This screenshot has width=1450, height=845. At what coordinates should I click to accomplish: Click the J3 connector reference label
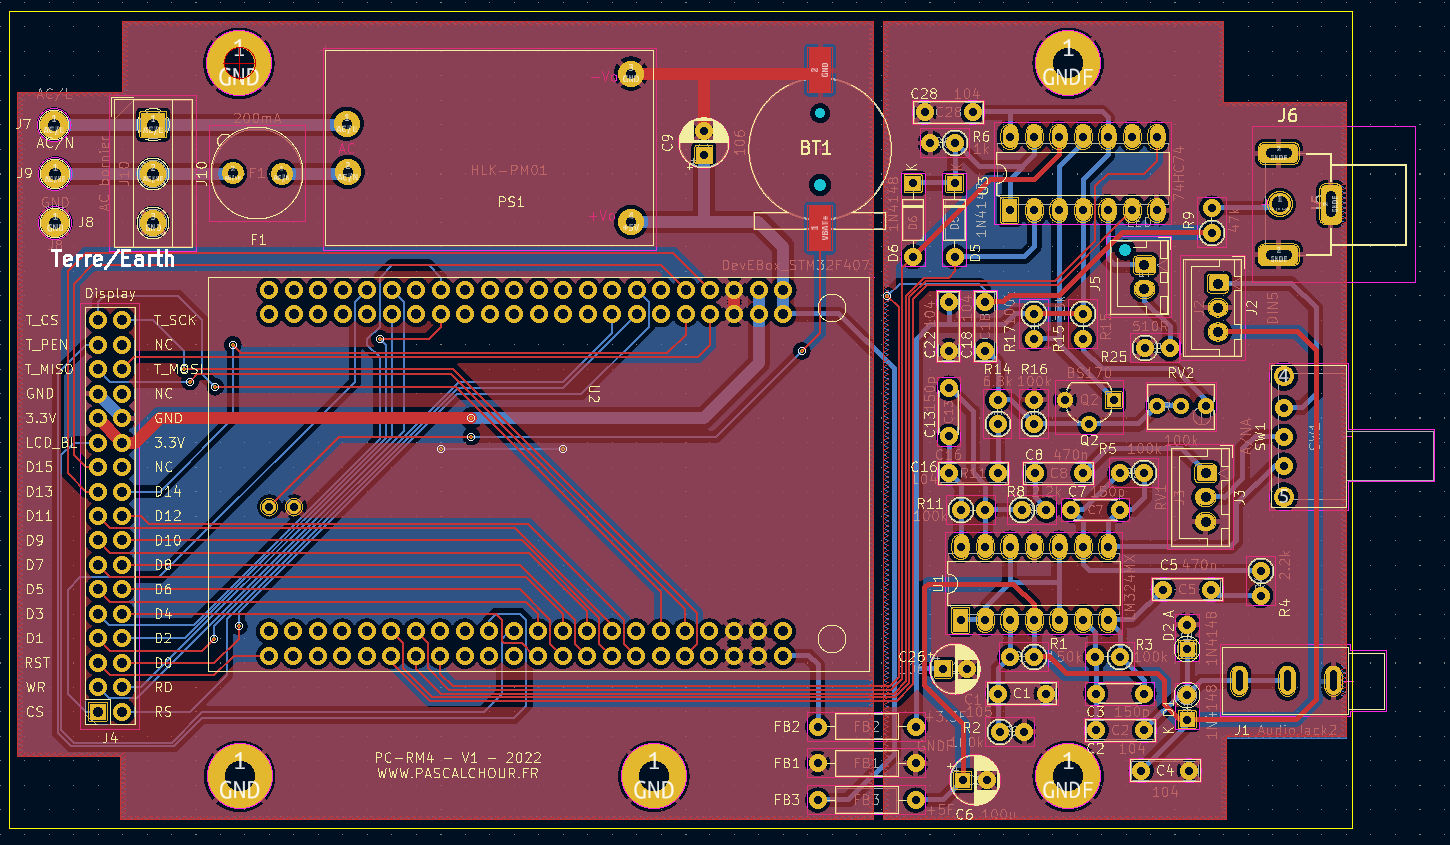1240,496
